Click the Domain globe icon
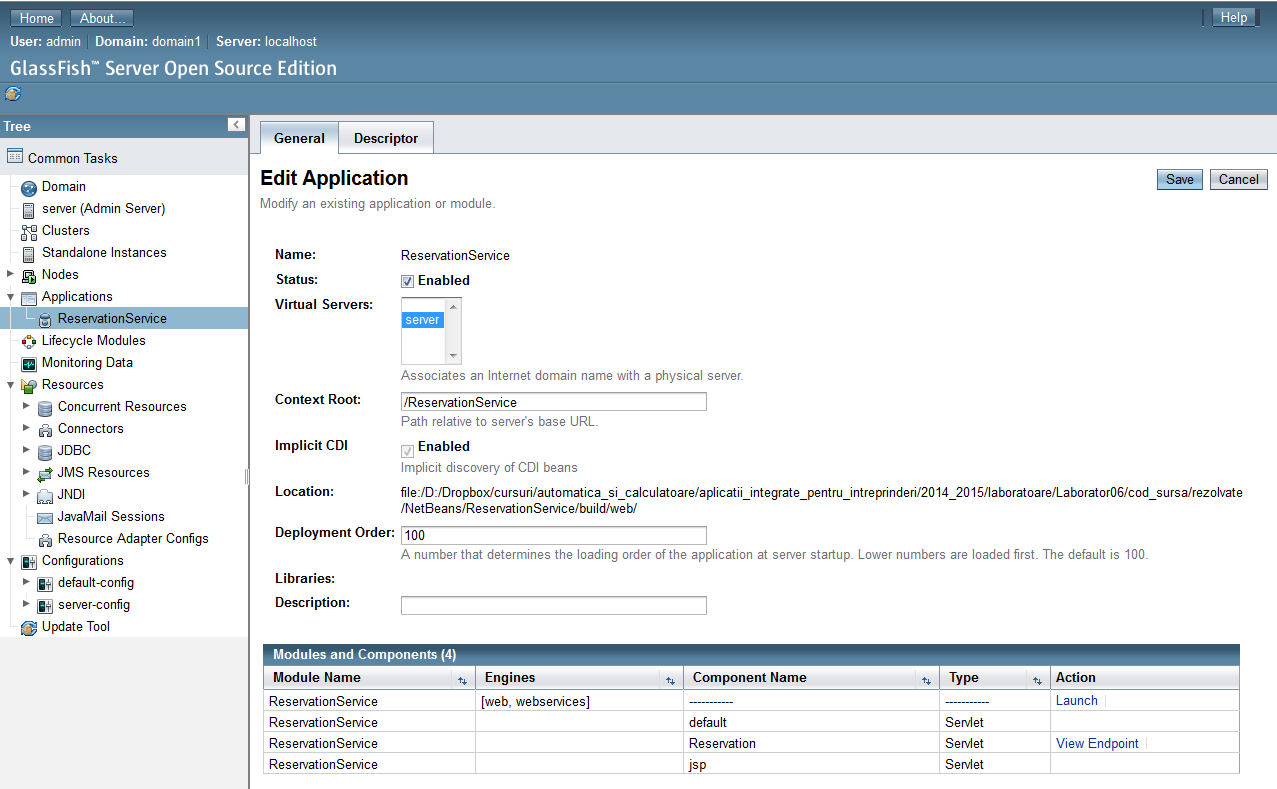This screenshot has height=789, width=1277. [x=29, y=187]
